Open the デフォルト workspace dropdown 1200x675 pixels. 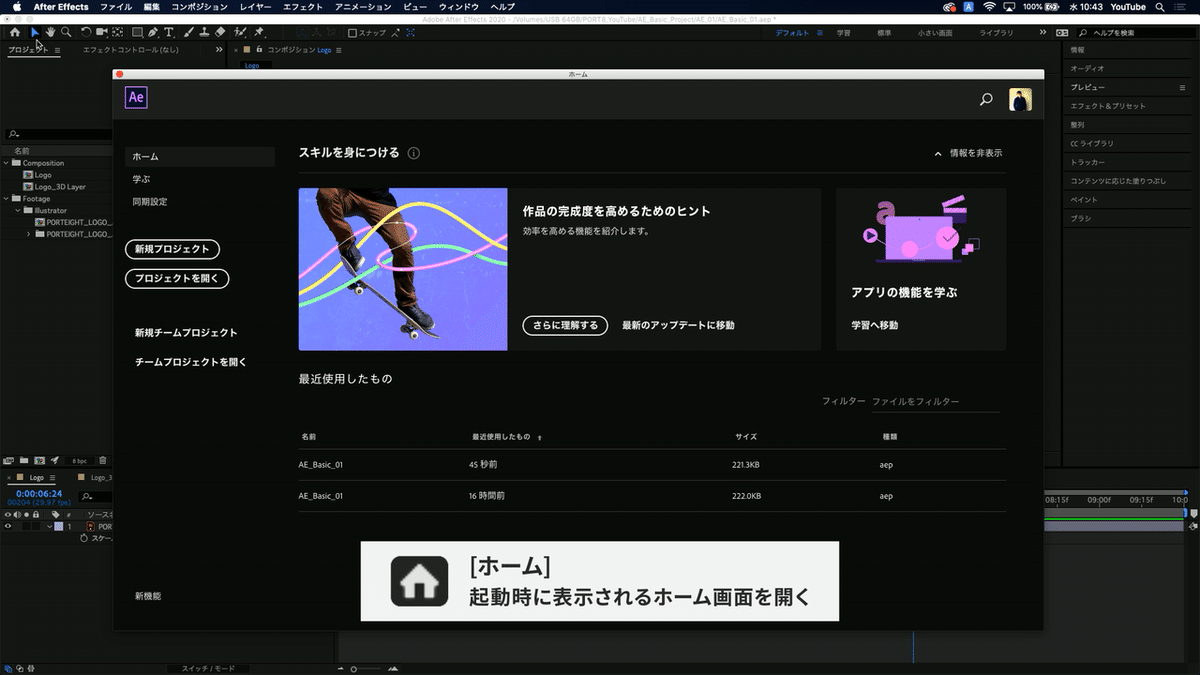click(x=794, y=31)
